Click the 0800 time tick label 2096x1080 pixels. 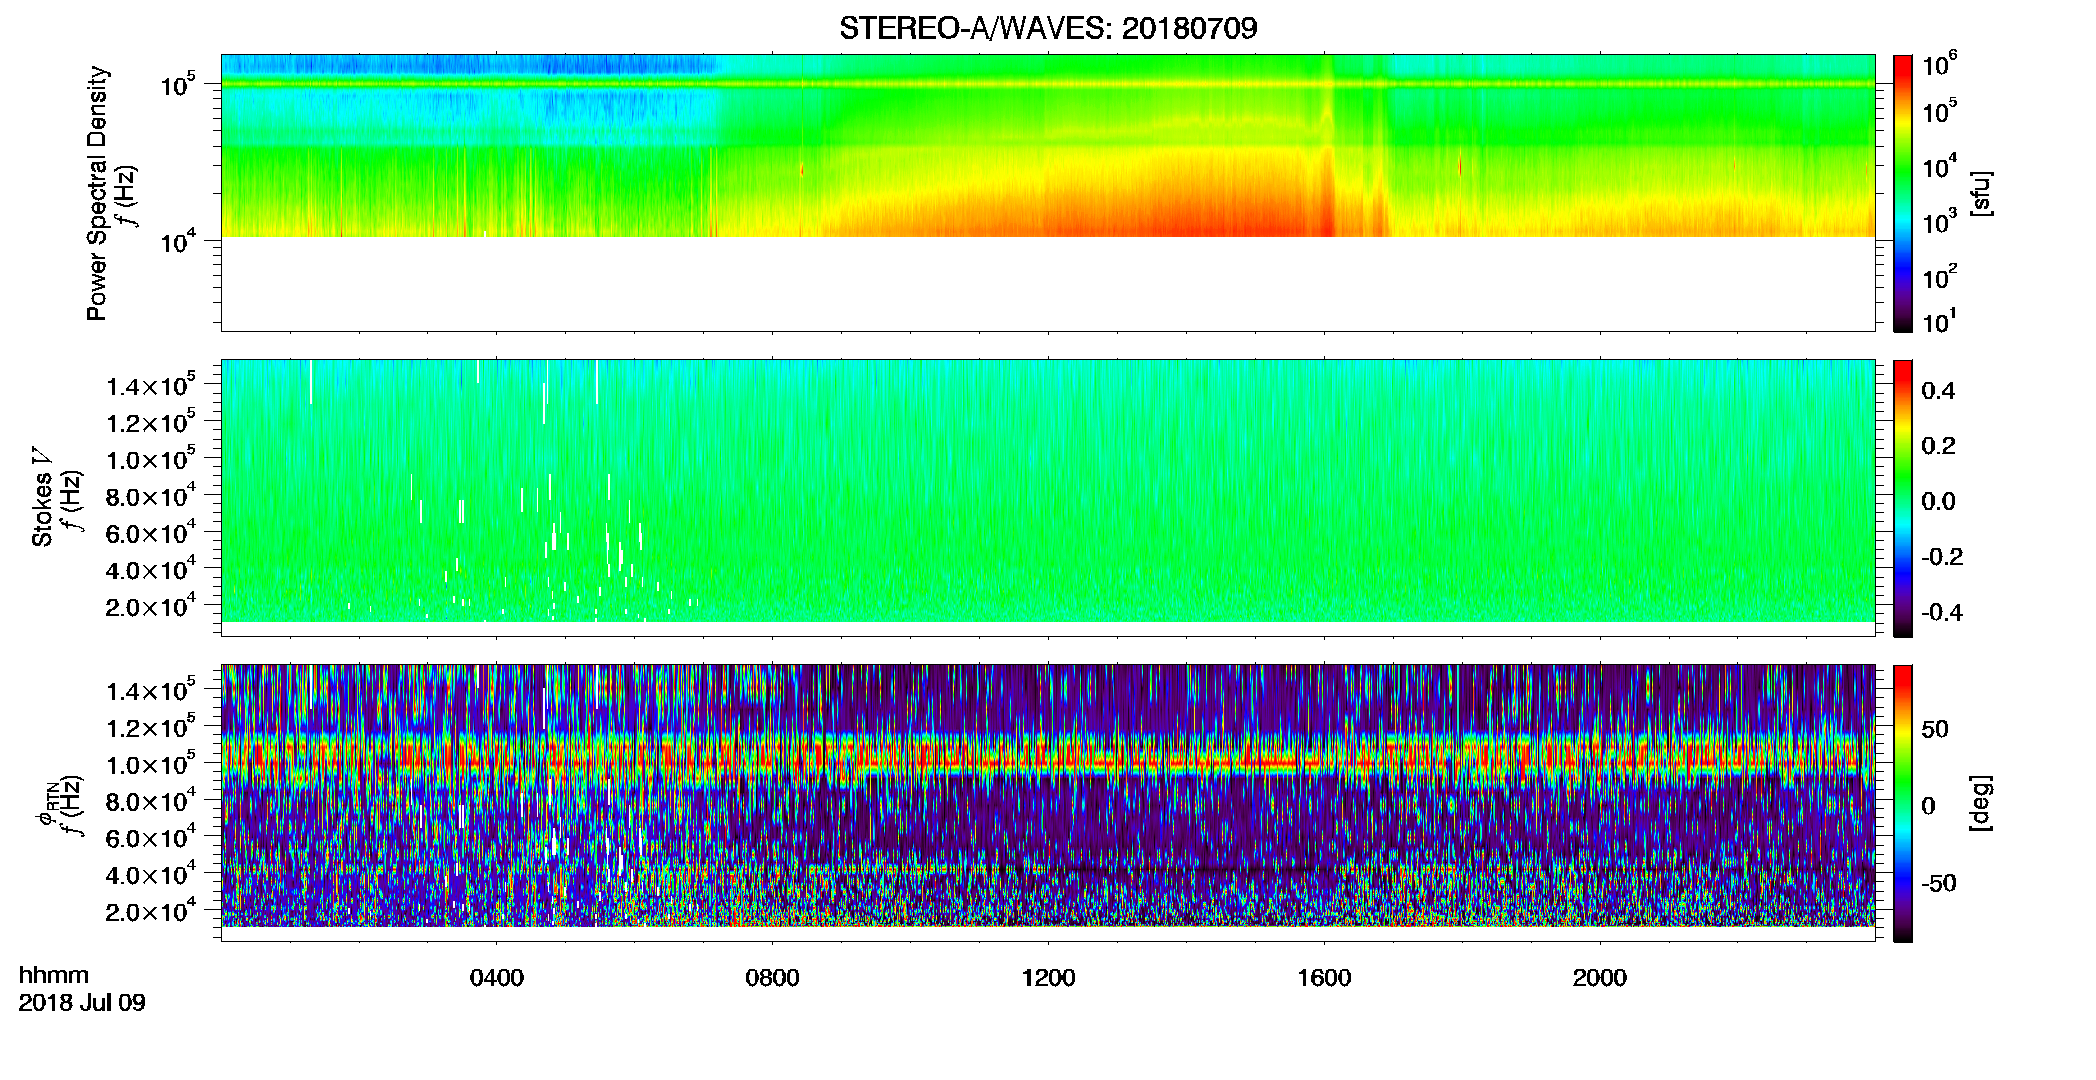772,978
